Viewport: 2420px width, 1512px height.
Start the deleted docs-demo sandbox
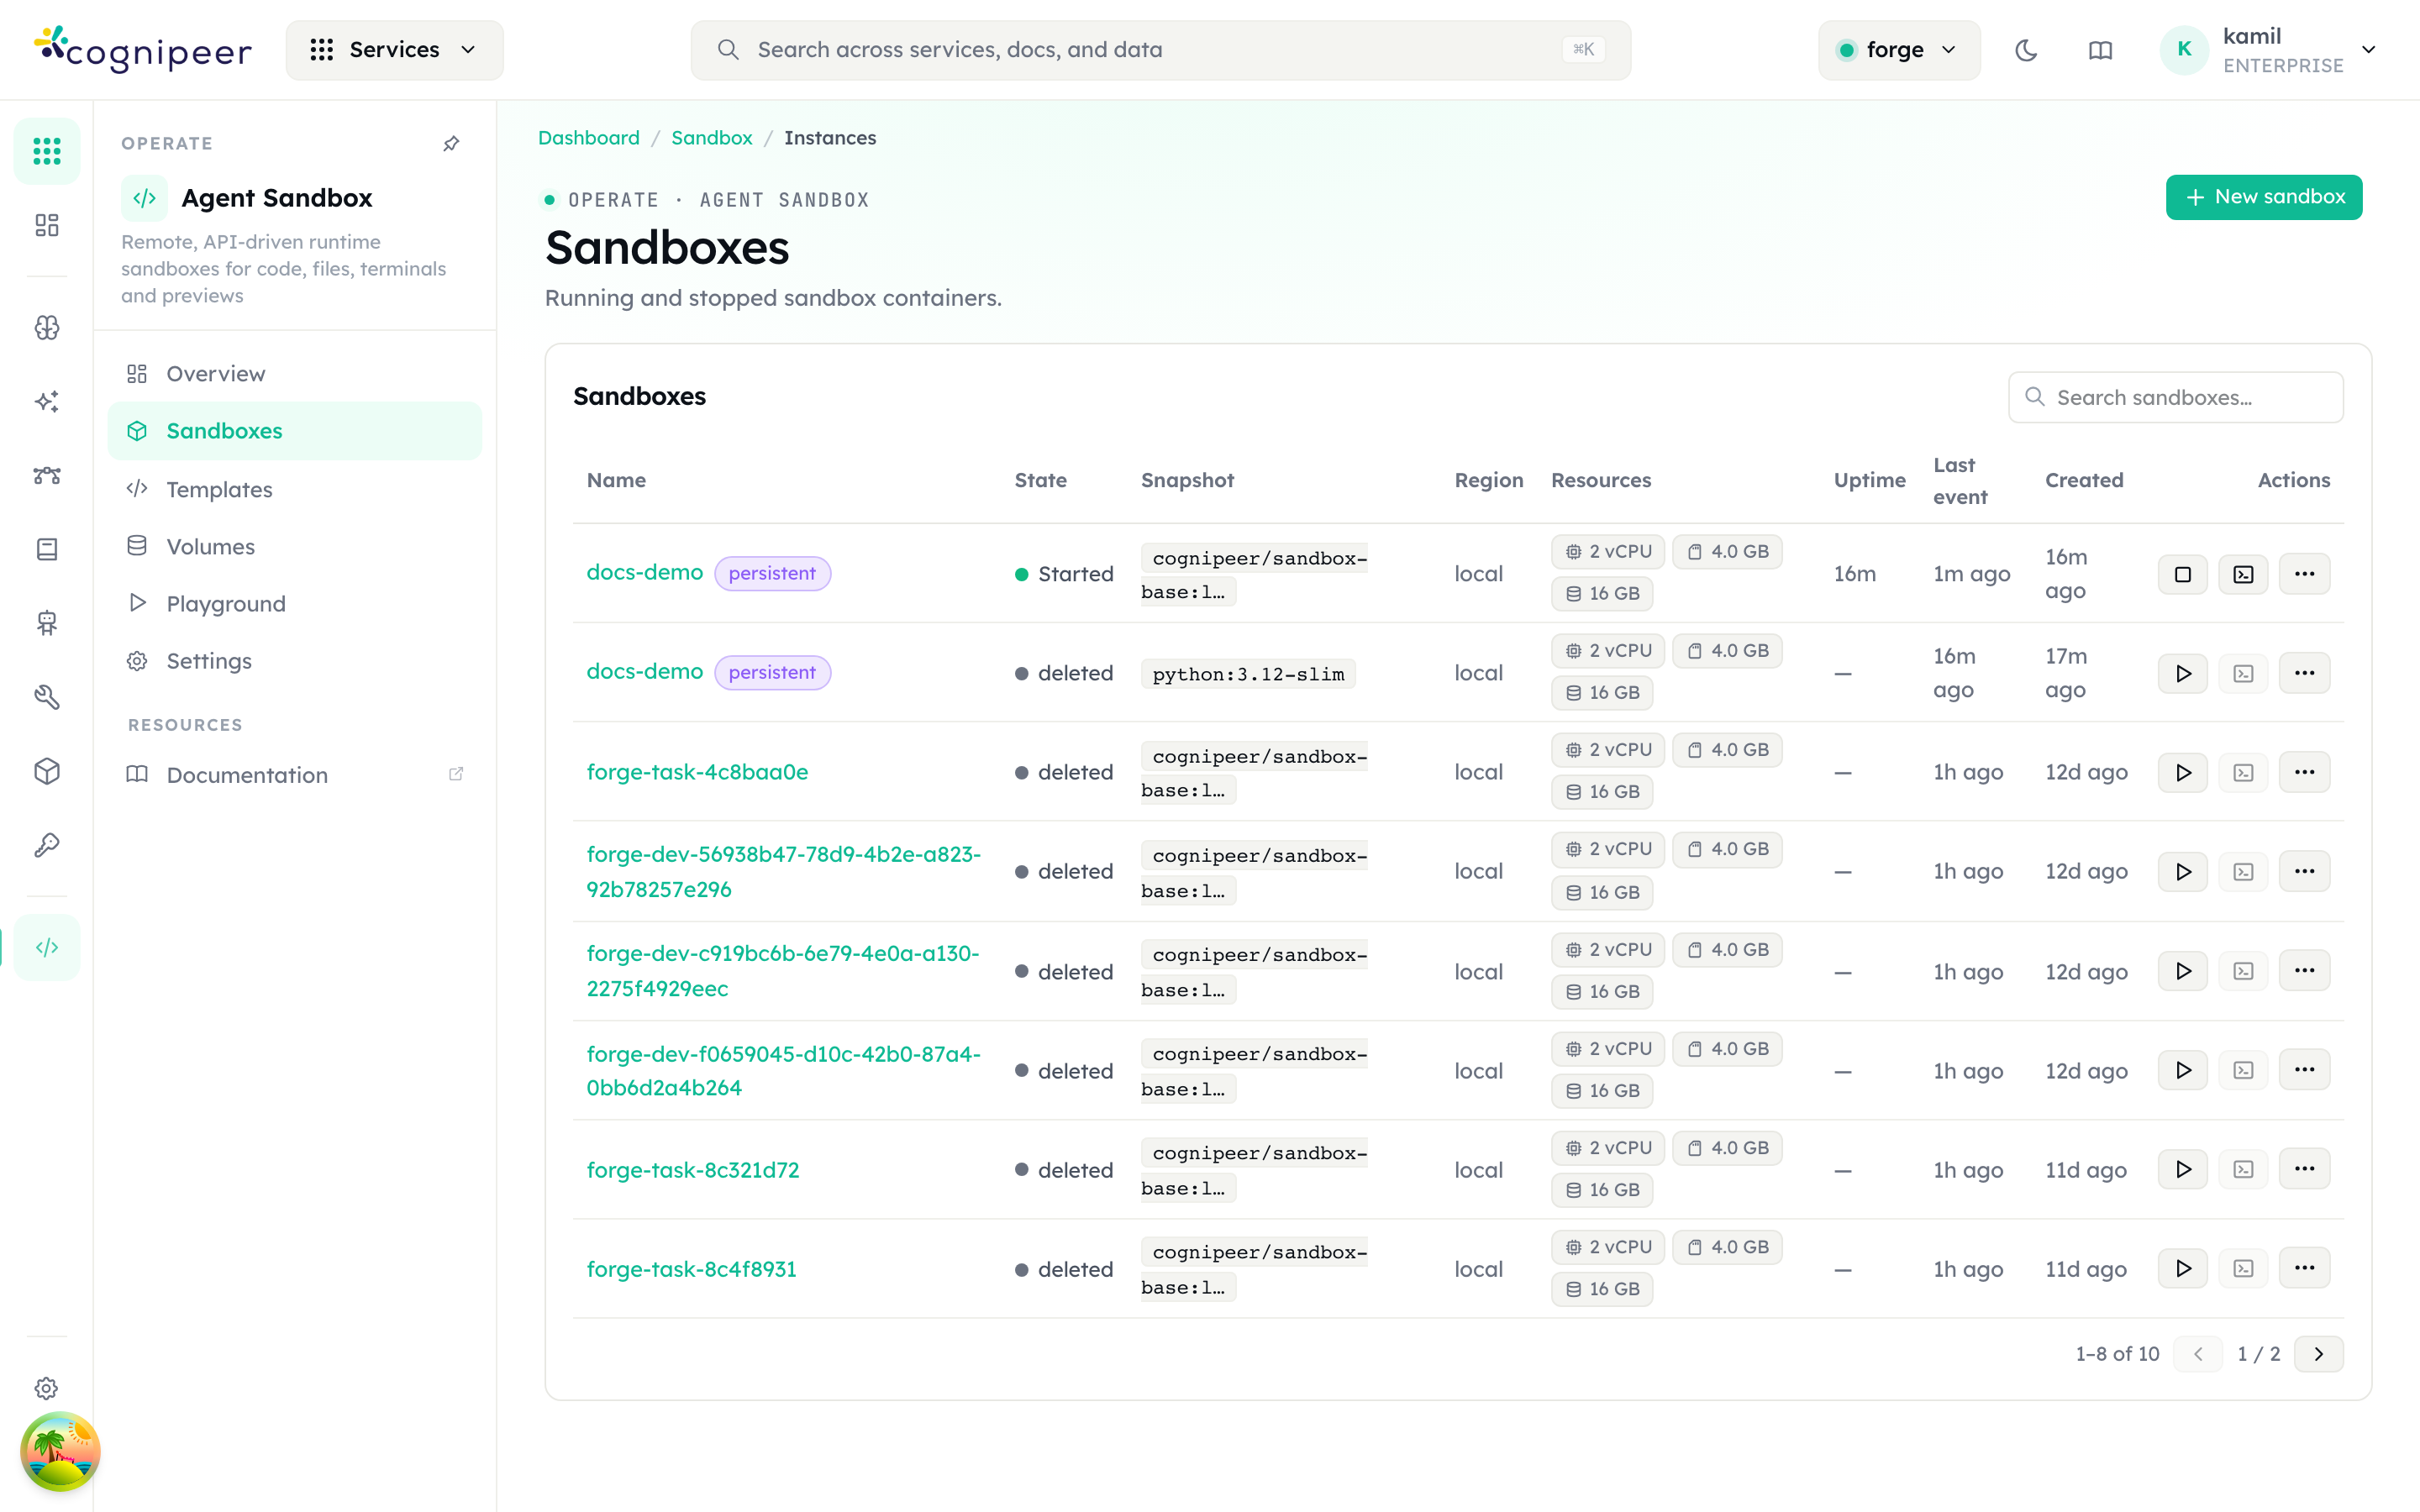point(2183,673)
